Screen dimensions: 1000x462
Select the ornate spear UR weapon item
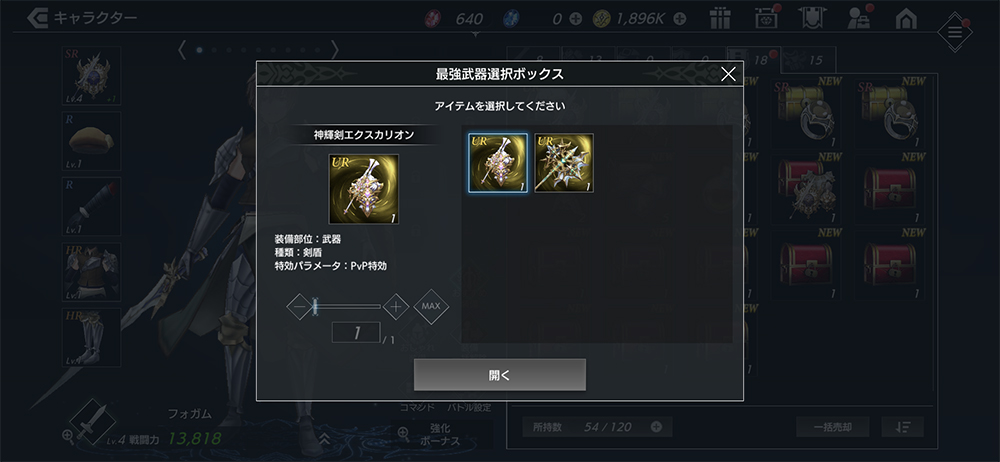point(564,163)
